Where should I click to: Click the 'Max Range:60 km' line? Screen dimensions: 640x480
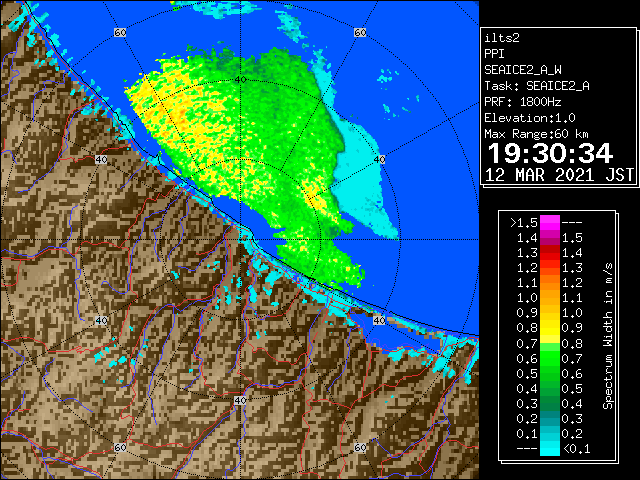(x=536, y=134)
